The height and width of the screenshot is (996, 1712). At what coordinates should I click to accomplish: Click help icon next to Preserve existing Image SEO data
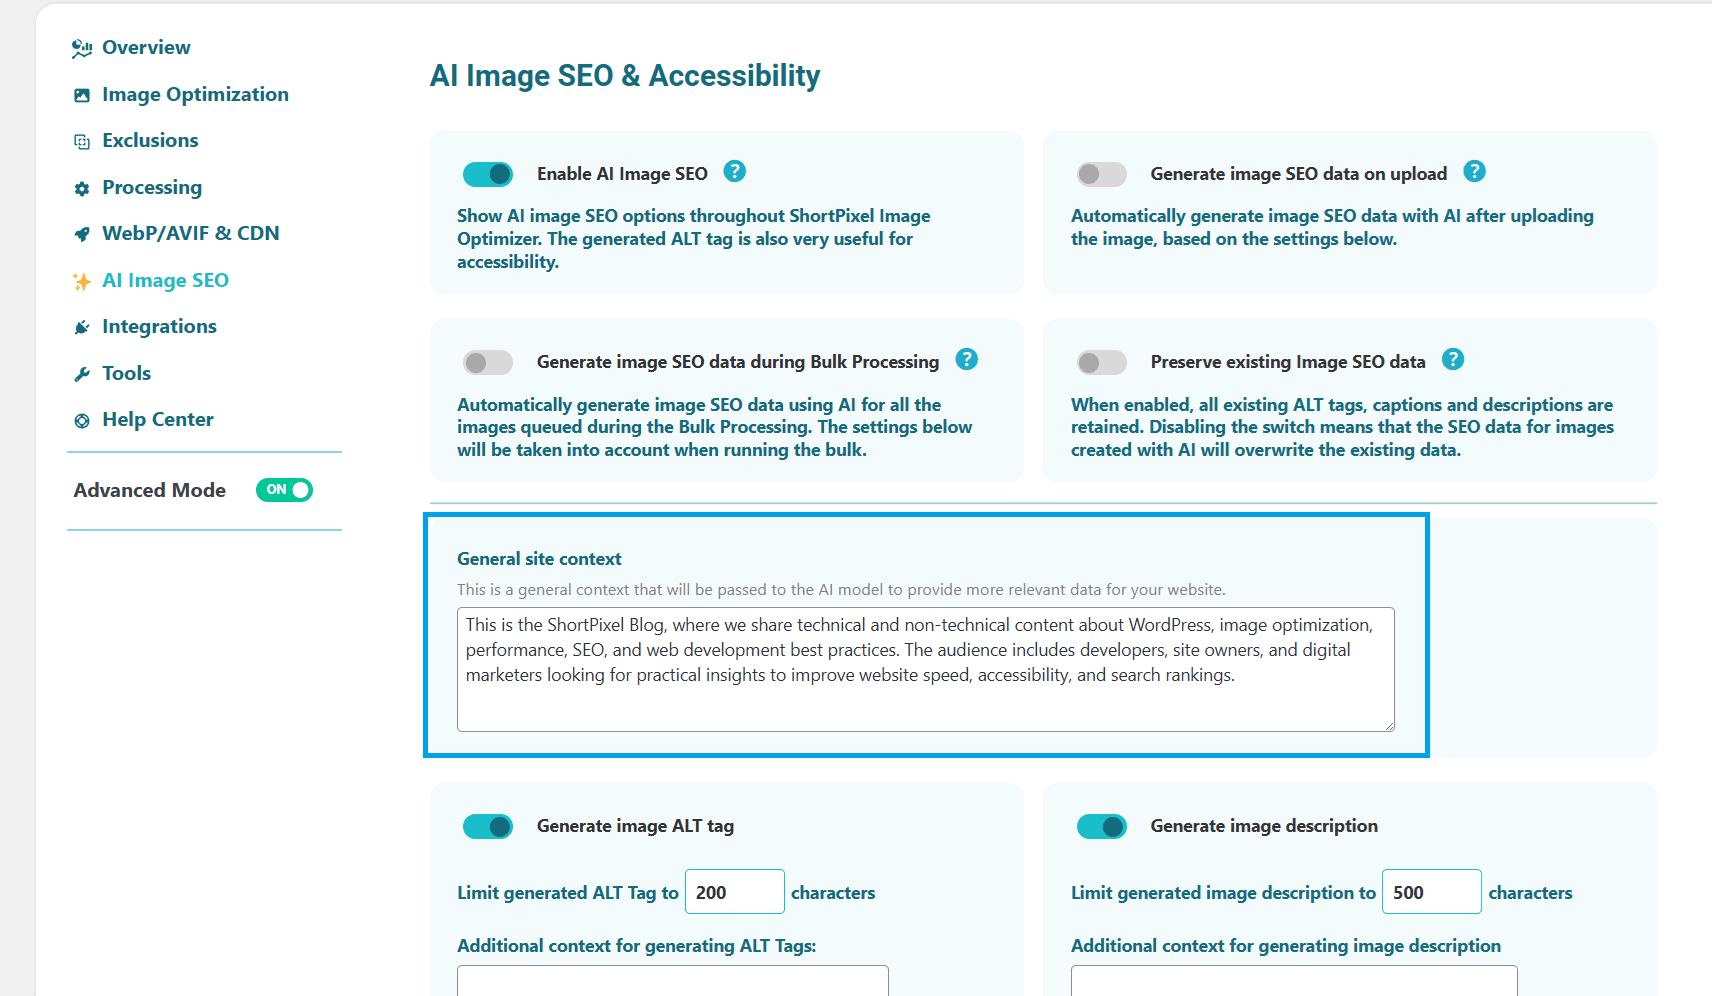1453,360
